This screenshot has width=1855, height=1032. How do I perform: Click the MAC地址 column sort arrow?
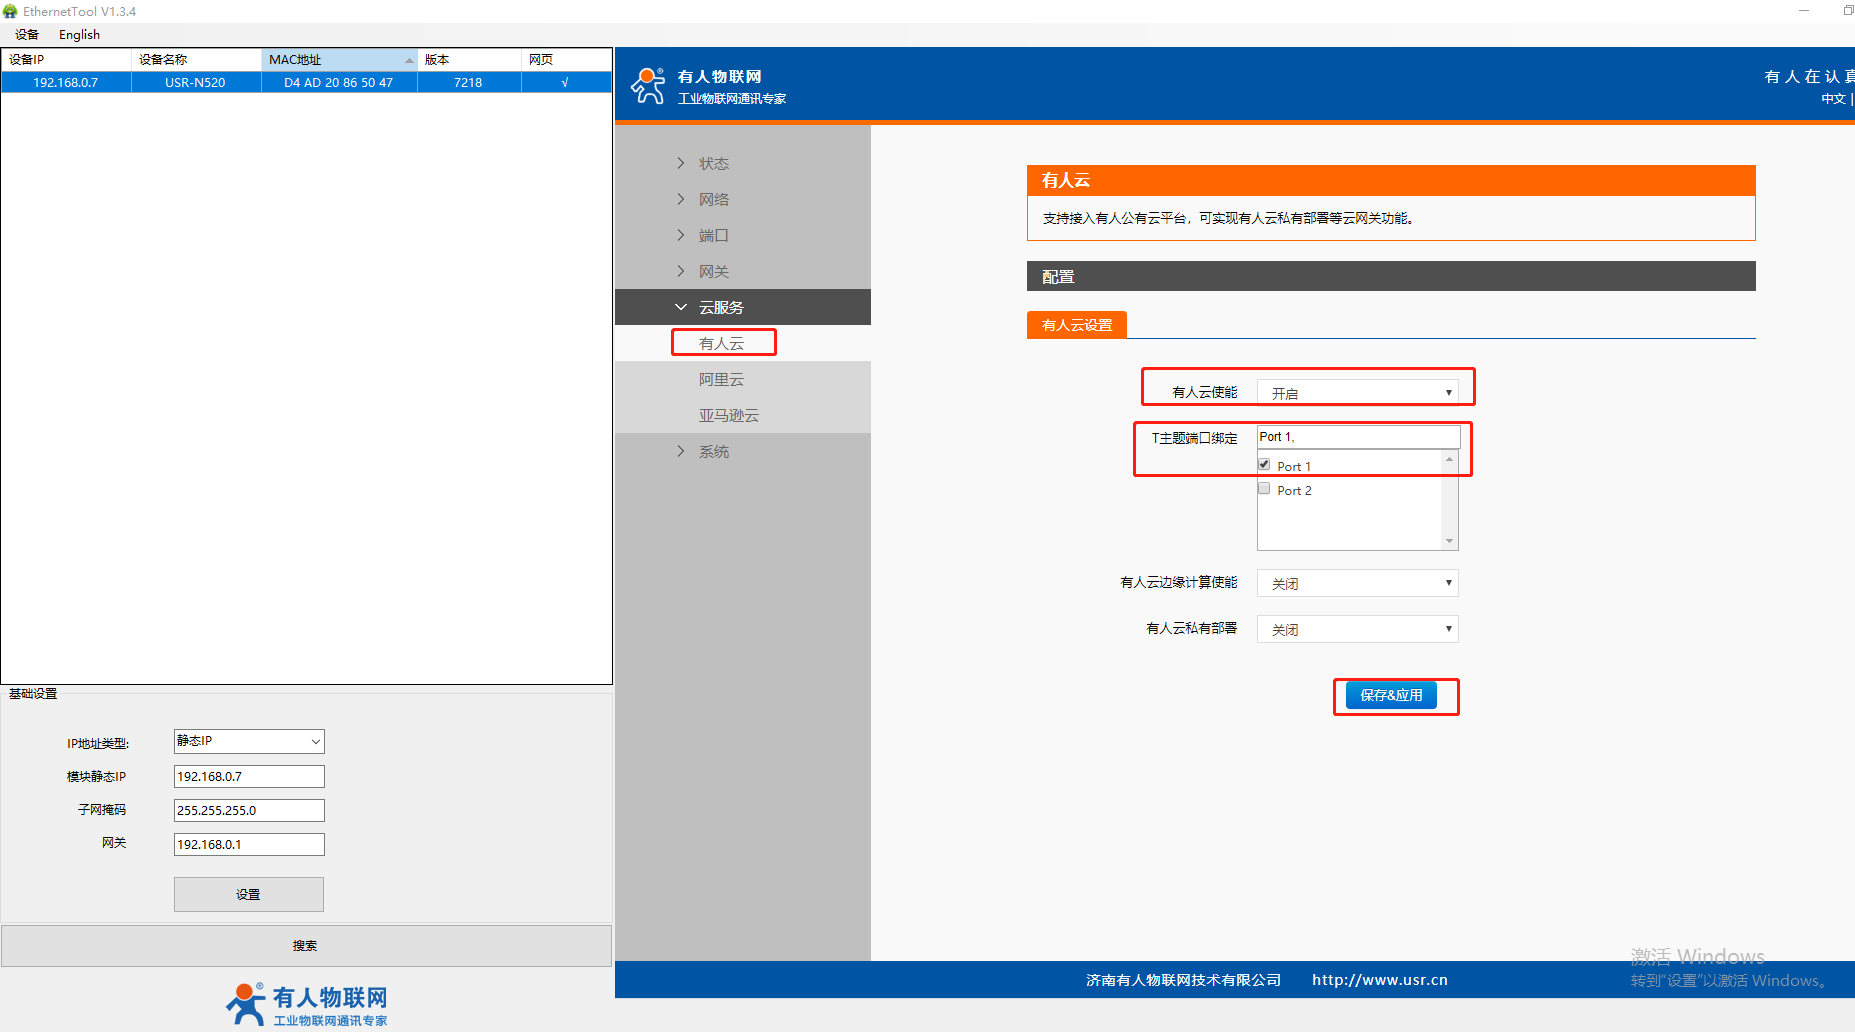(x=409, y=60)
